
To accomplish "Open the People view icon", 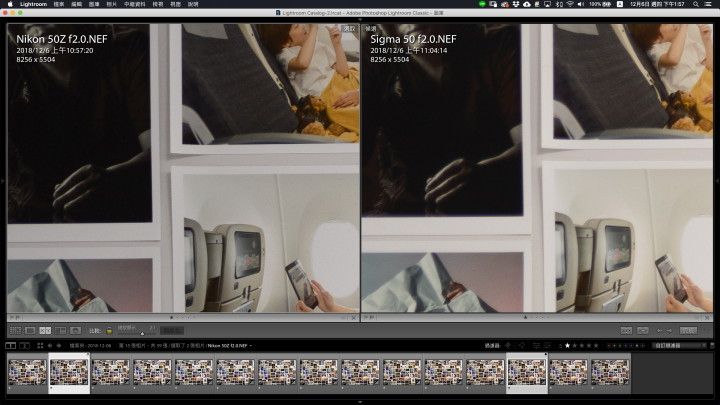I will pos(75,331).
